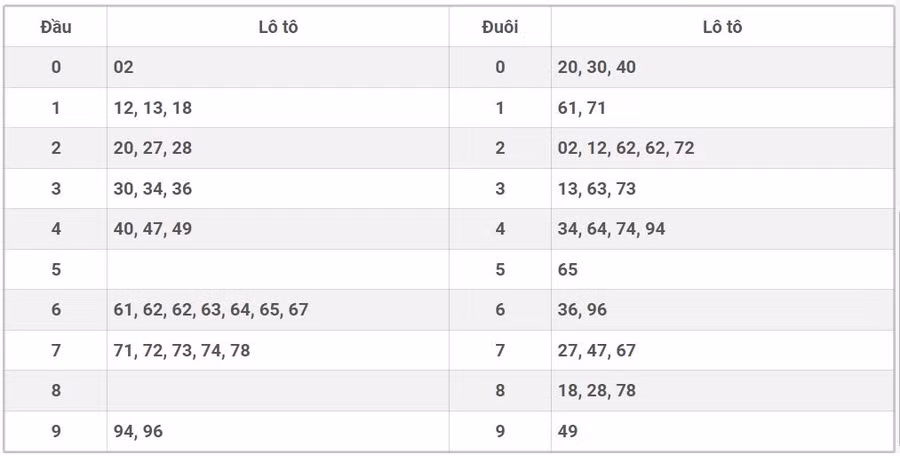Click the cell containing only 02

point(124,67)
